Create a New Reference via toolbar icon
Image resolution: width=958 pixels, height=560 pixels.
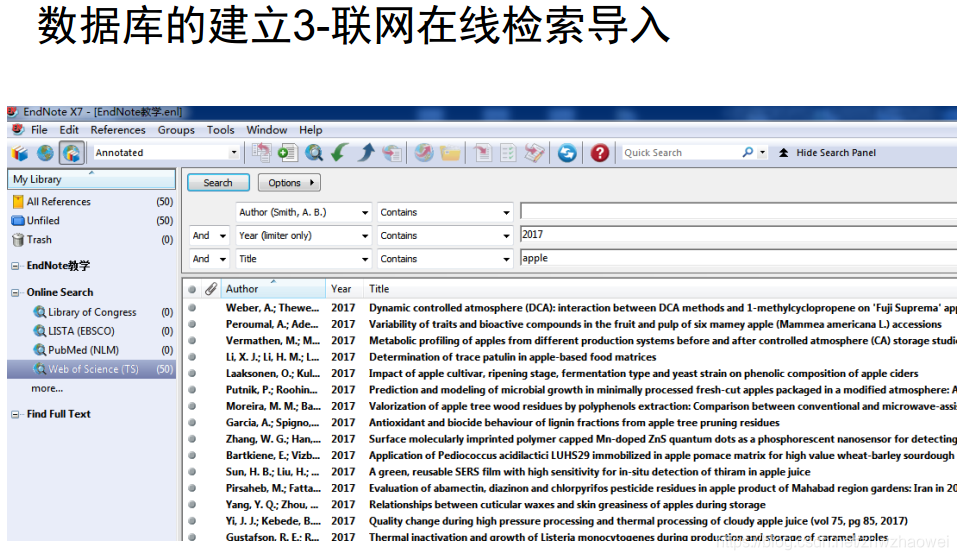coord(287,153)
